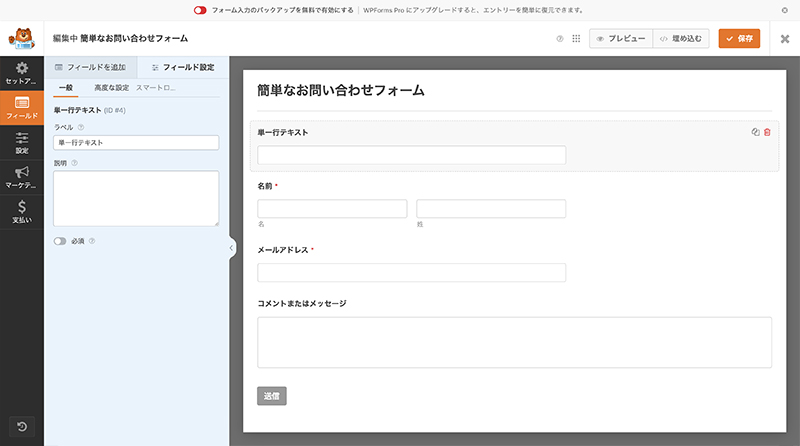Click the revision history icon at bottom left
The width and height of the screenshot is (800, 446).
[21, 427]
